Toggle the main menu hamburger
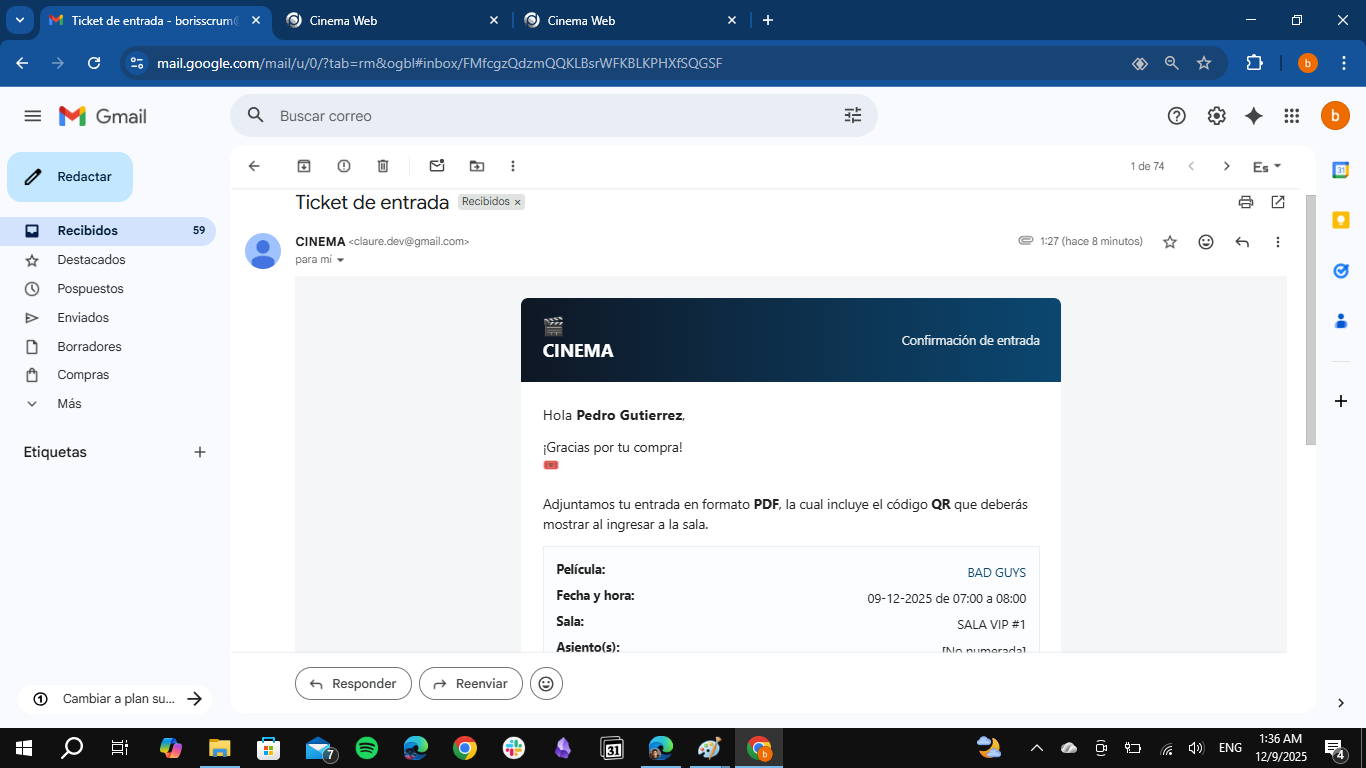1366x768 pixels. point(33,116)
